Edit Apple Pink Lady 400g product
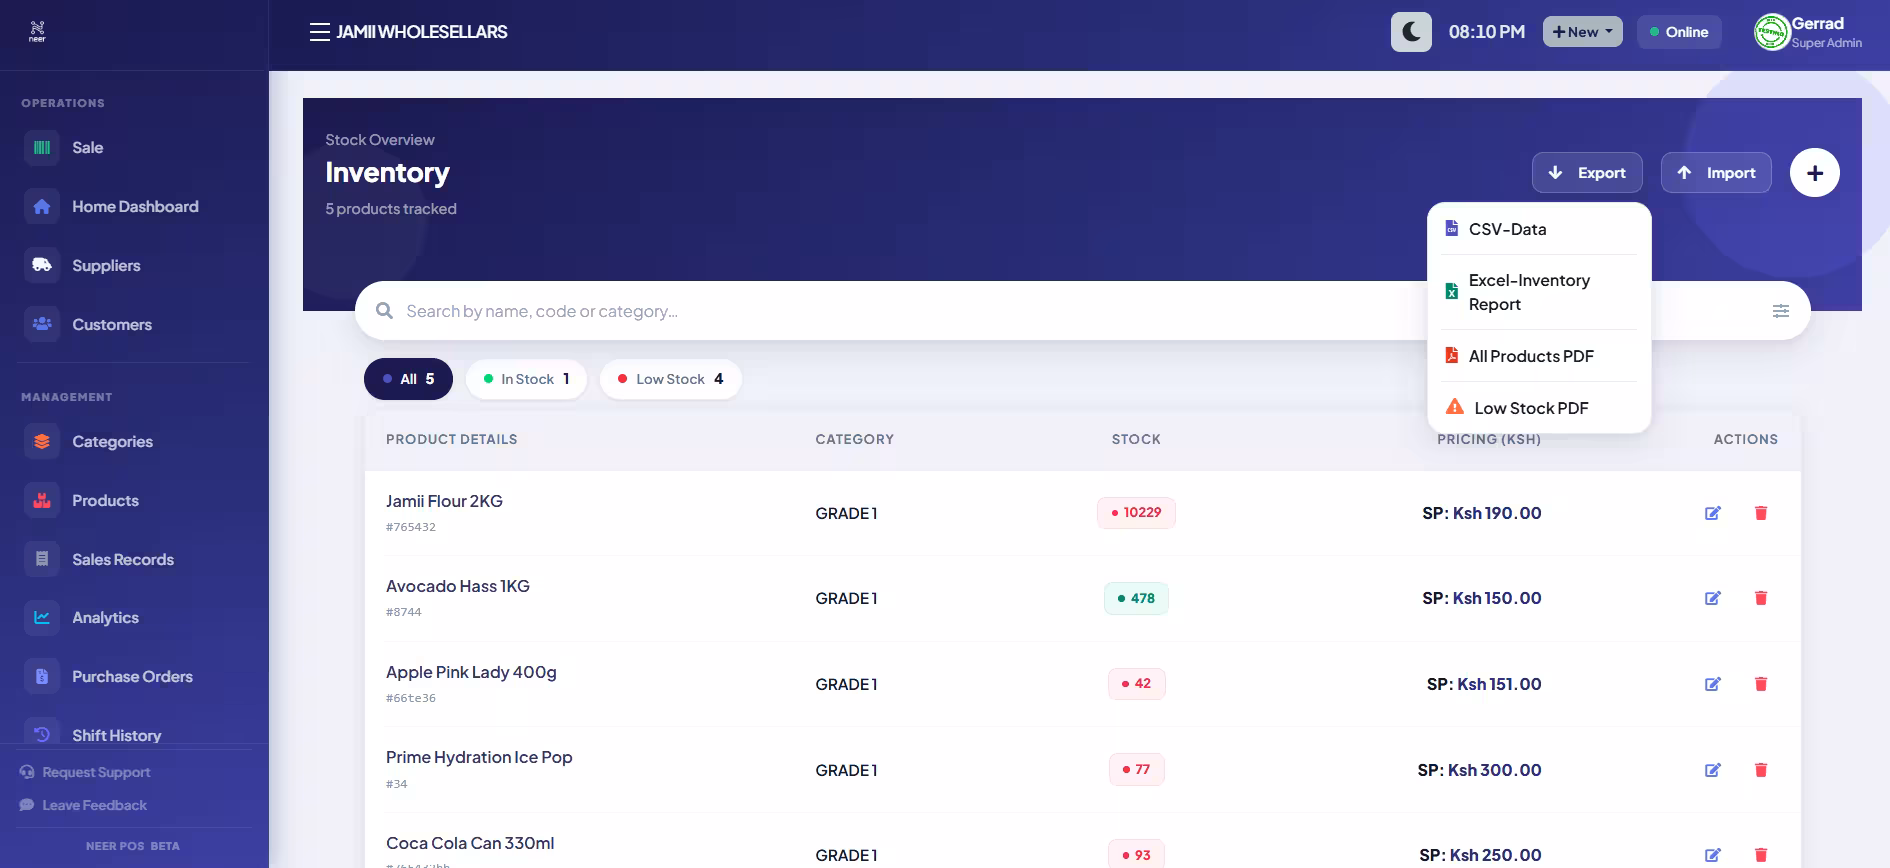 coord(1713,684)
